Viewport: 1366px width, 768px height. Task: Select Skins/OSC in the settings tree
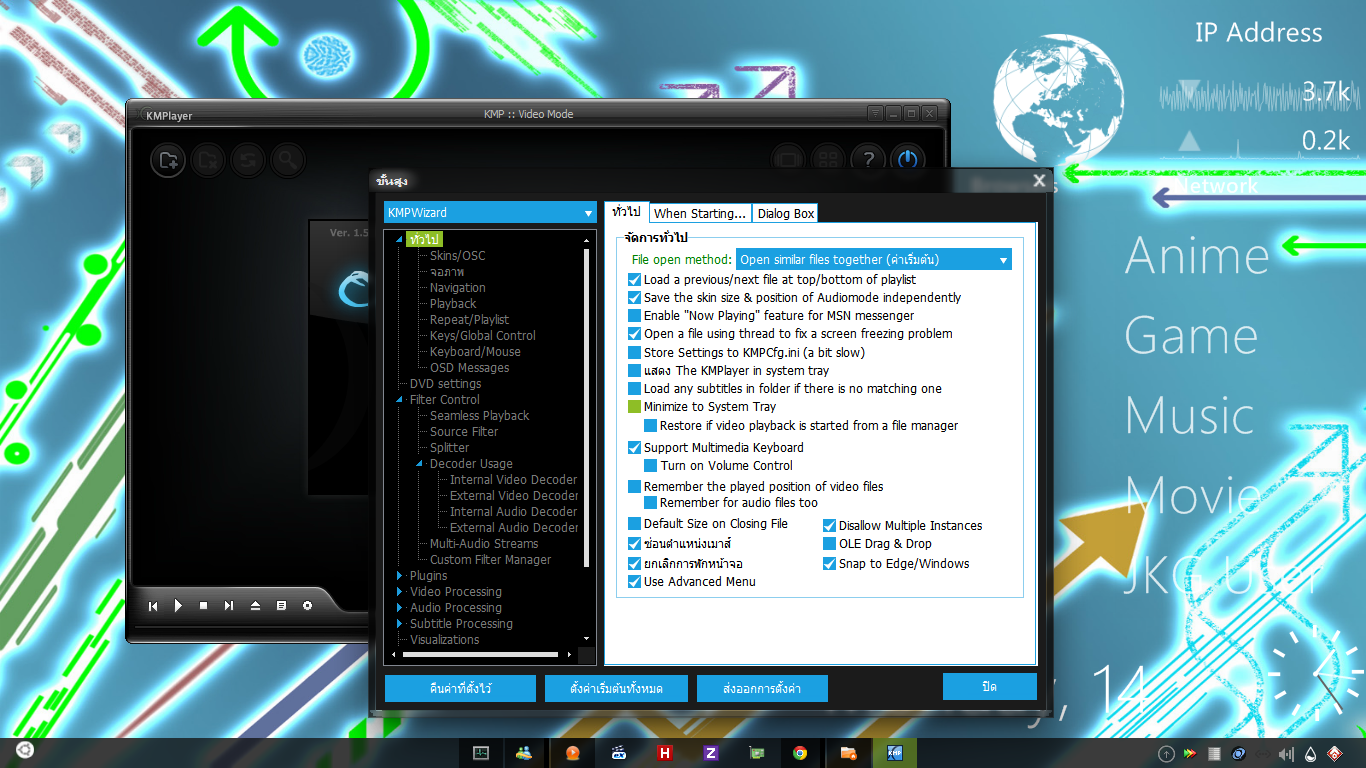click(x=458, y=256)
